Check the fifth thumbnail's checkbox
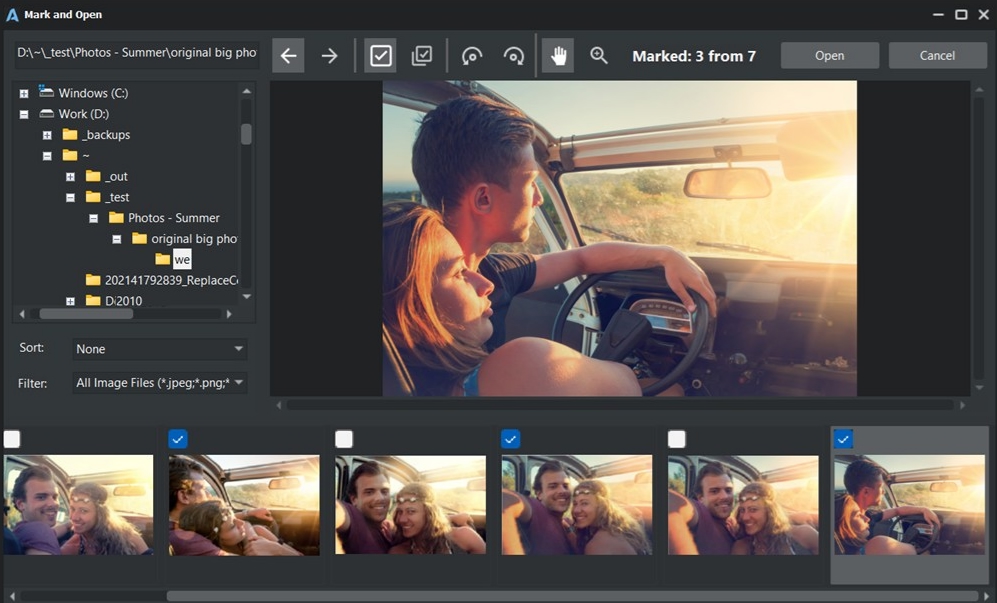 677,439
